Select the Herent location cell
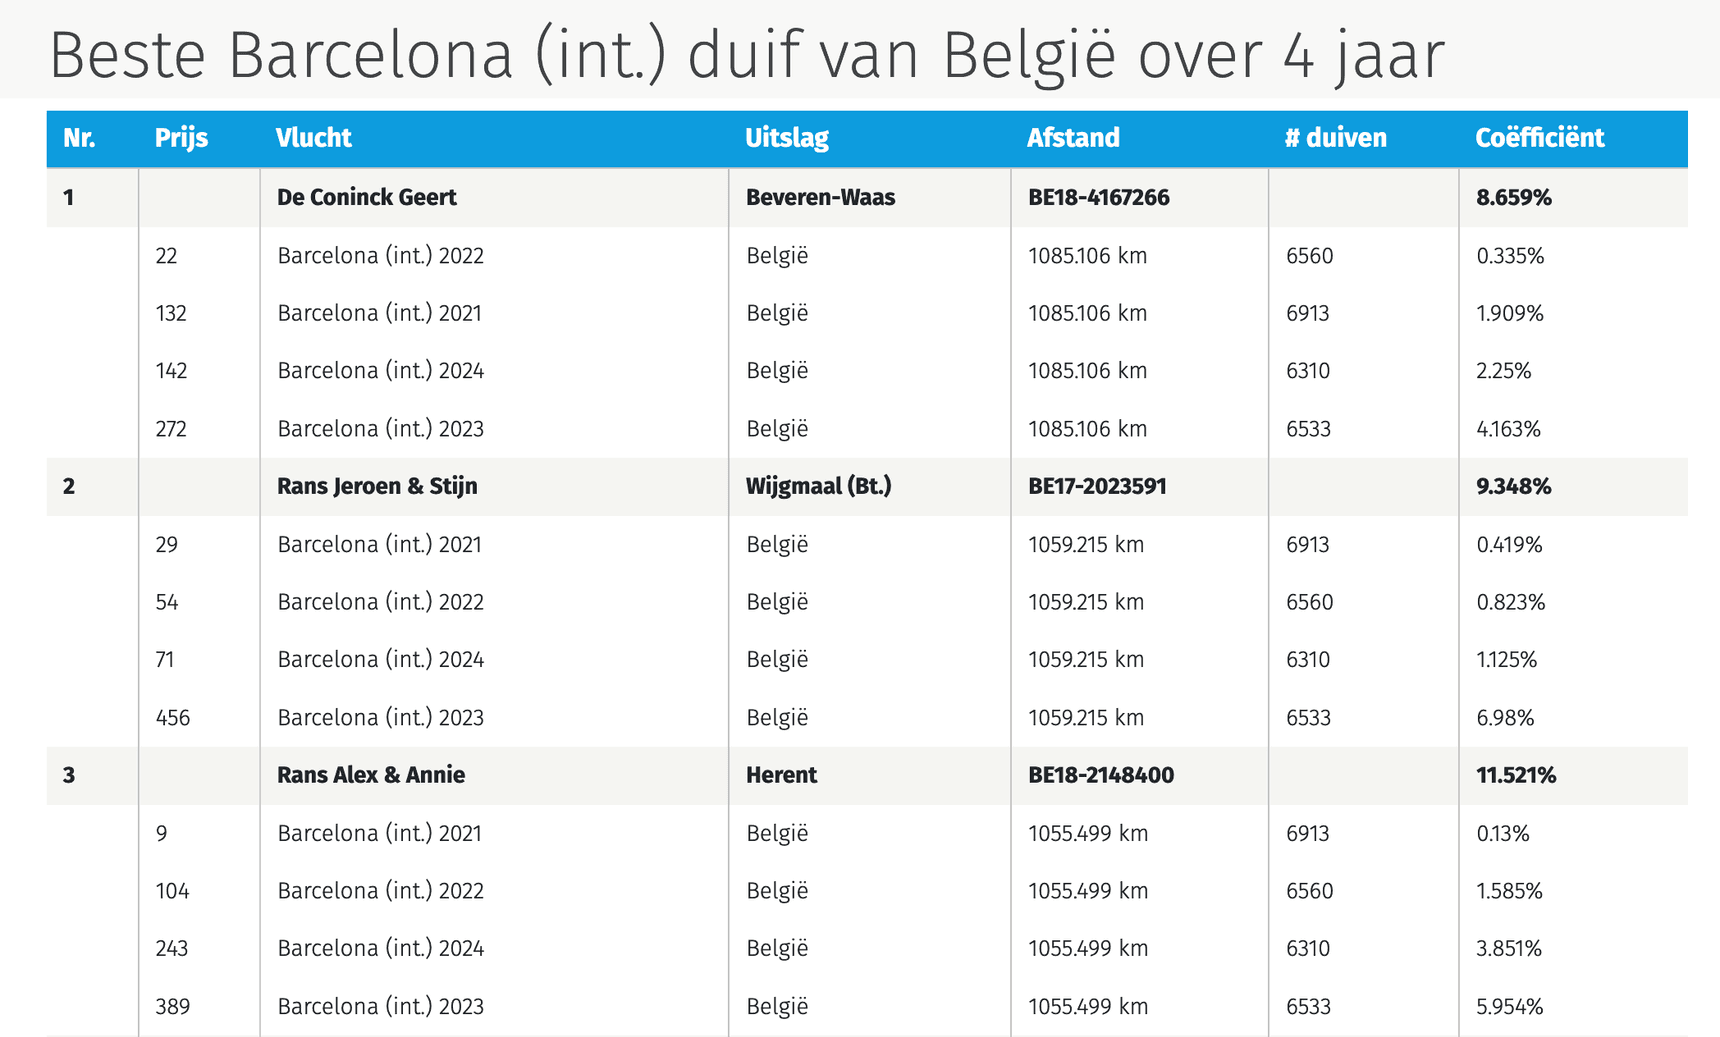1720x1037 pixels. (x=781, y=776)
